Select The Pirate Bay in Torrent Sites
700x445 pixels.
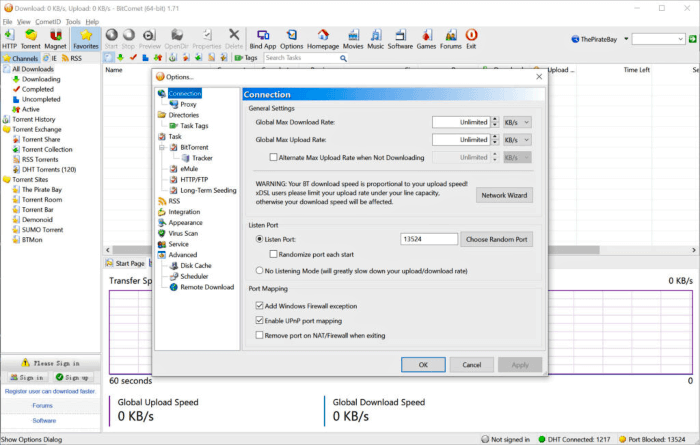click(x=42, y=190)
